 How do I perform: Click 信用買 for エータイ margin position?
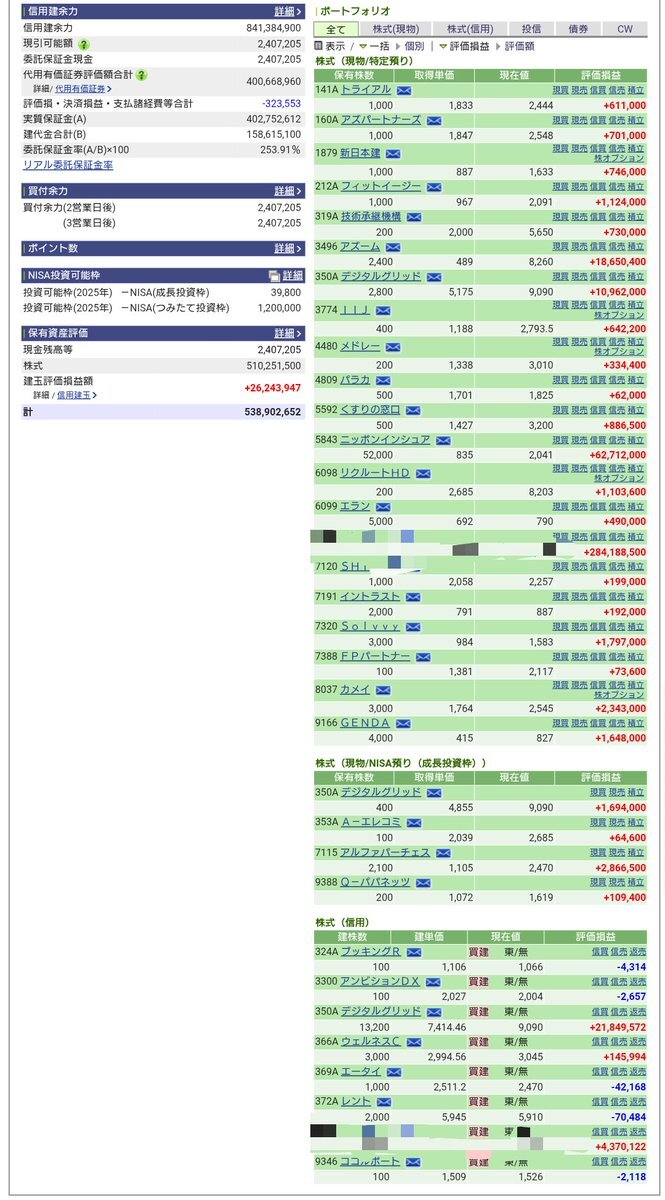click(x=599, y=1071)
